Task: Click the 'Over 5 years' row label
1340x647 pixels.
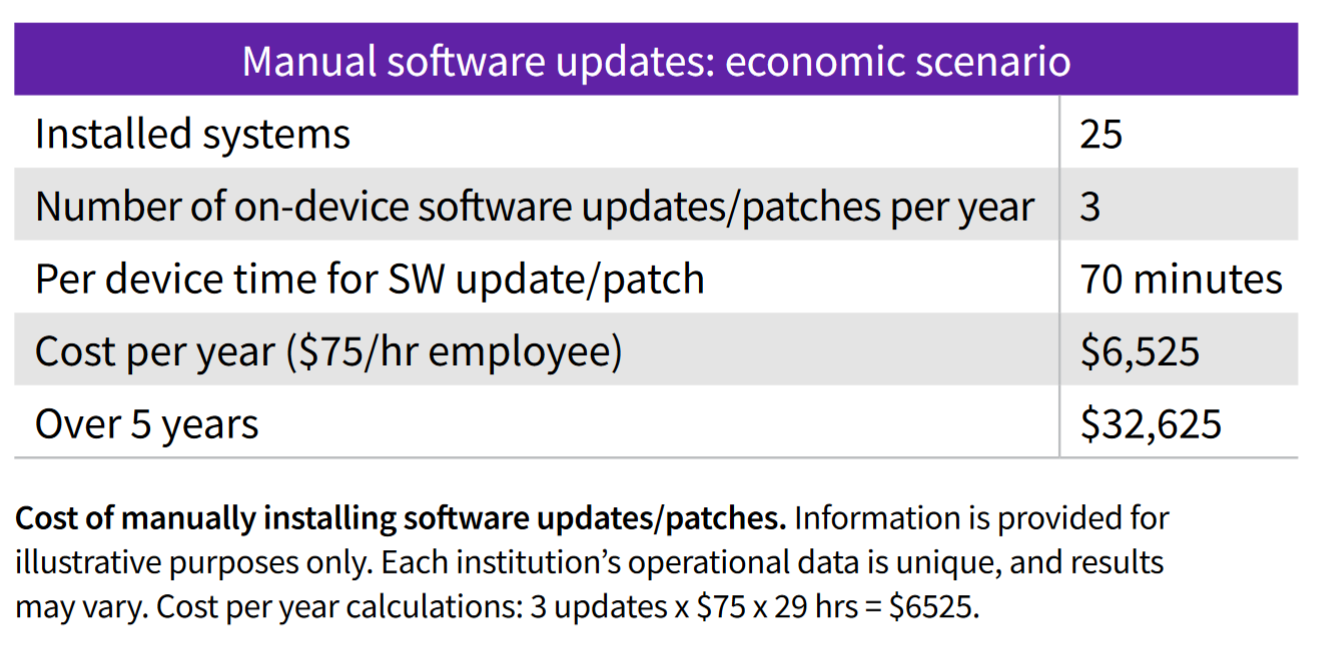Action: click(x=146, y=425)
